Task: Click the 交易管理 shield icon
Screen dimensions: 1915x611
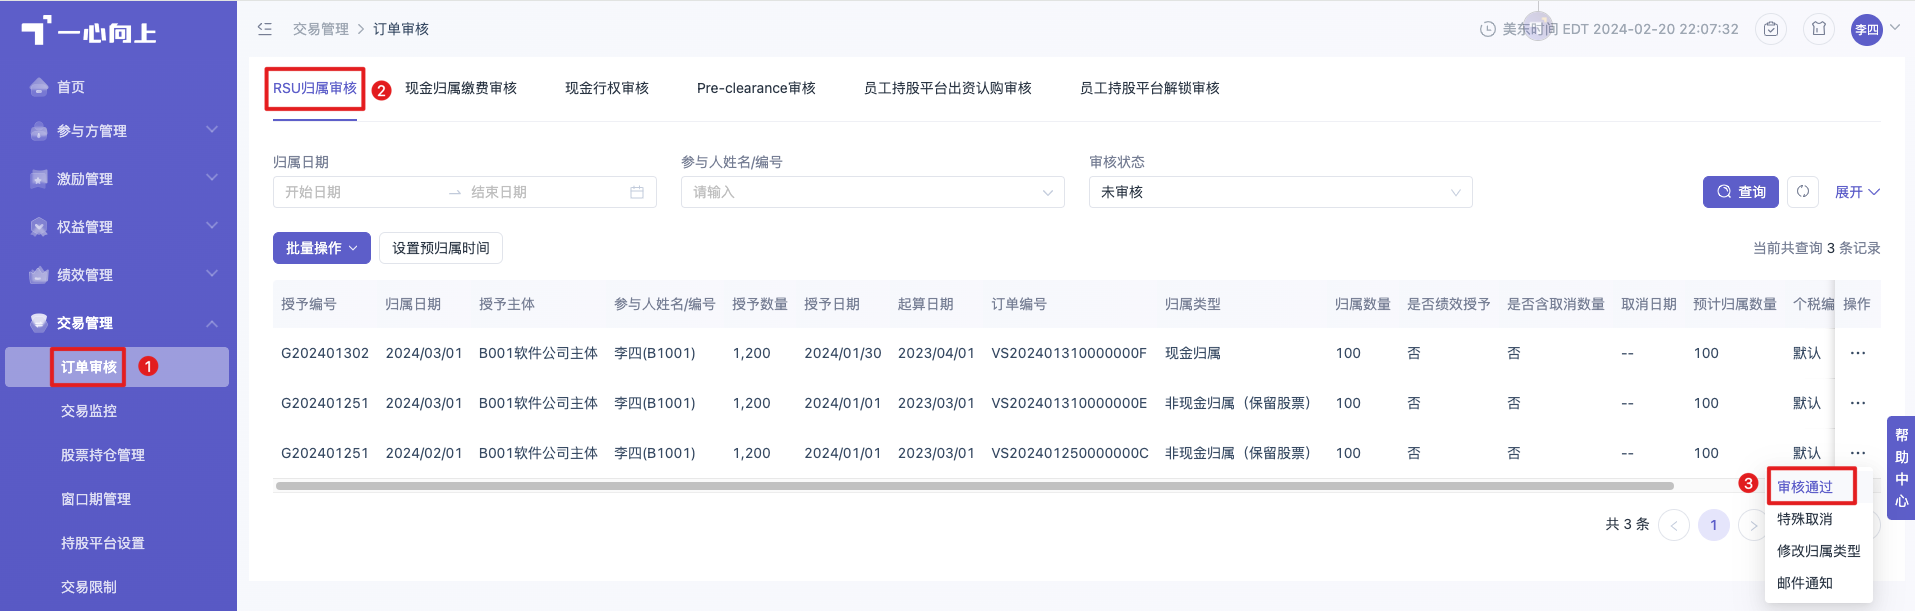Action: click(39, 322)
